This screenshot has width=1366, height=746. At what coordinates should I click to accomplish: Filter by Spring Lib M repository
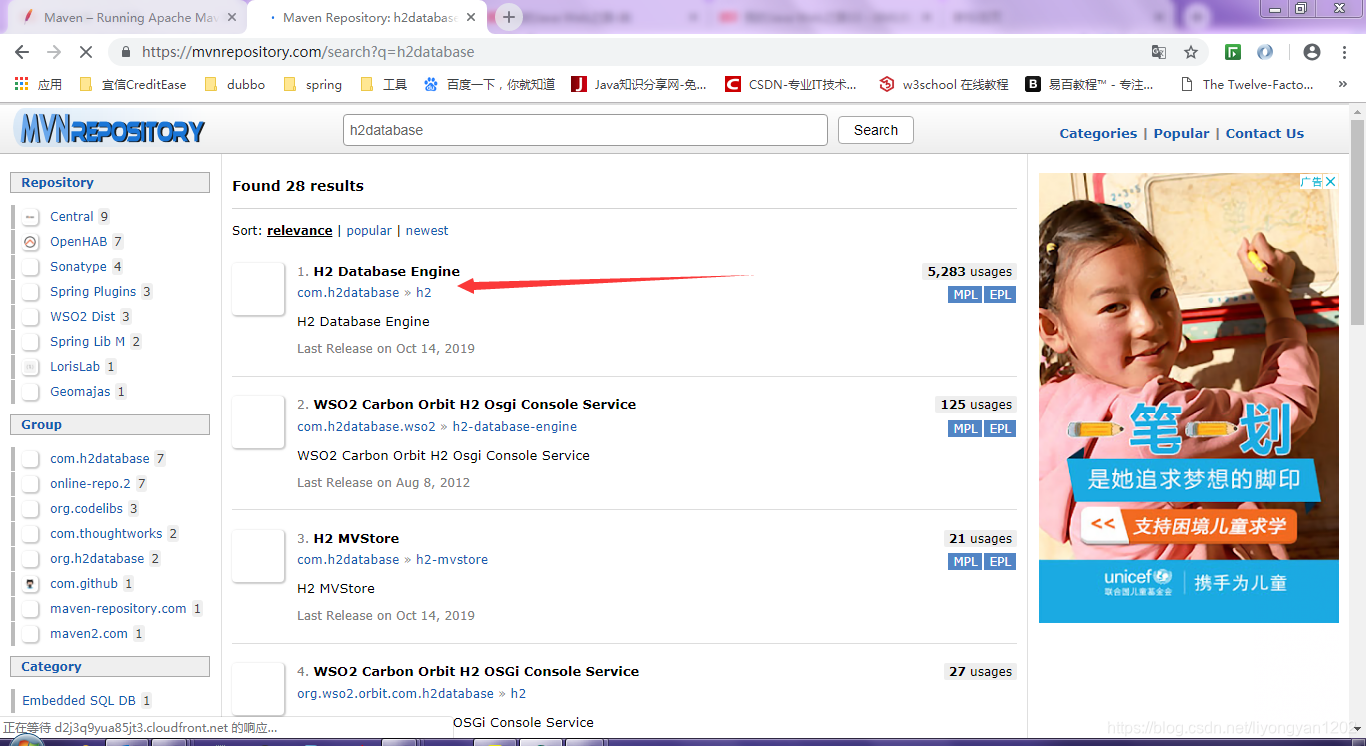pyautogui.click(x=88, y=341)
